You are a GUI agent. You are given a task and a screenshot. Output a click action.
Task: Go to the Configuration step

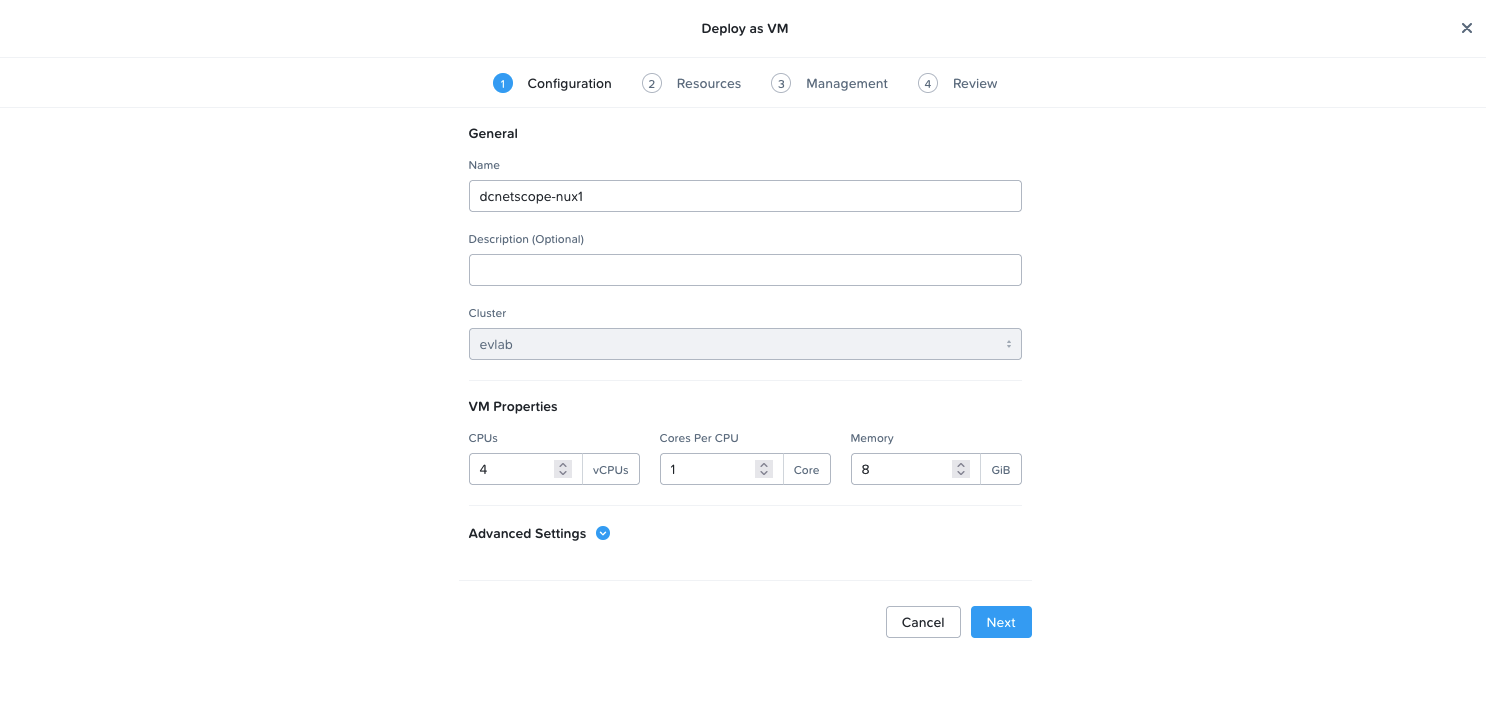click(x=552, y=83)
